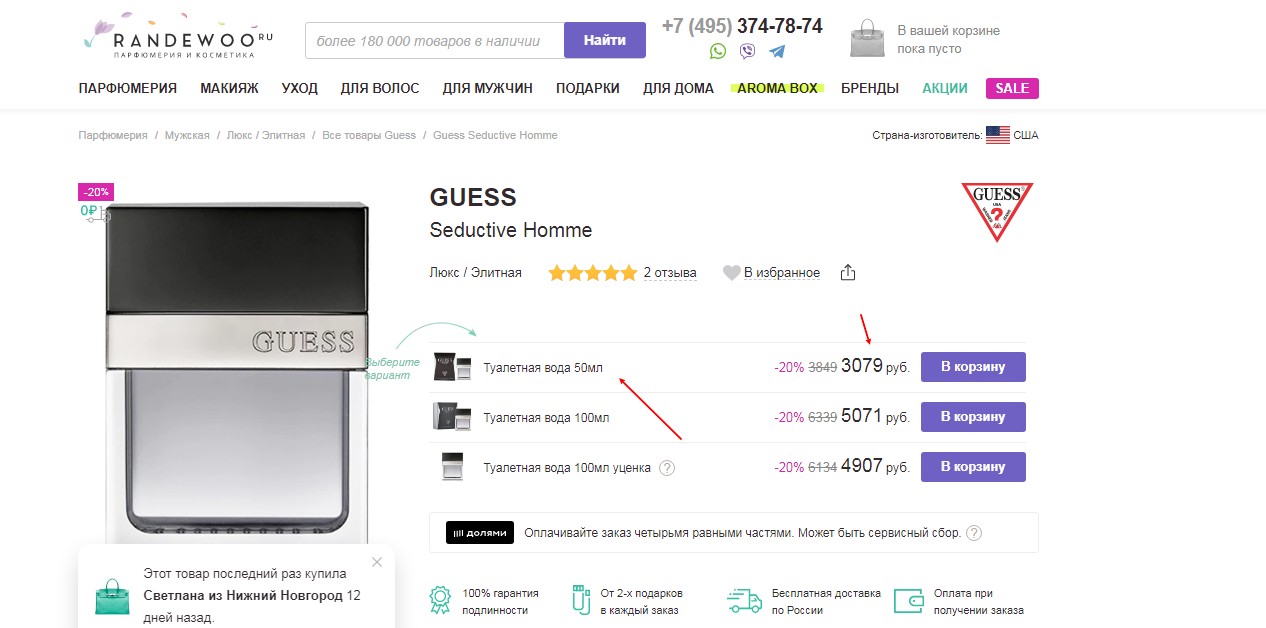Click the shopping bag cart icon

click(x=867, y=39)
